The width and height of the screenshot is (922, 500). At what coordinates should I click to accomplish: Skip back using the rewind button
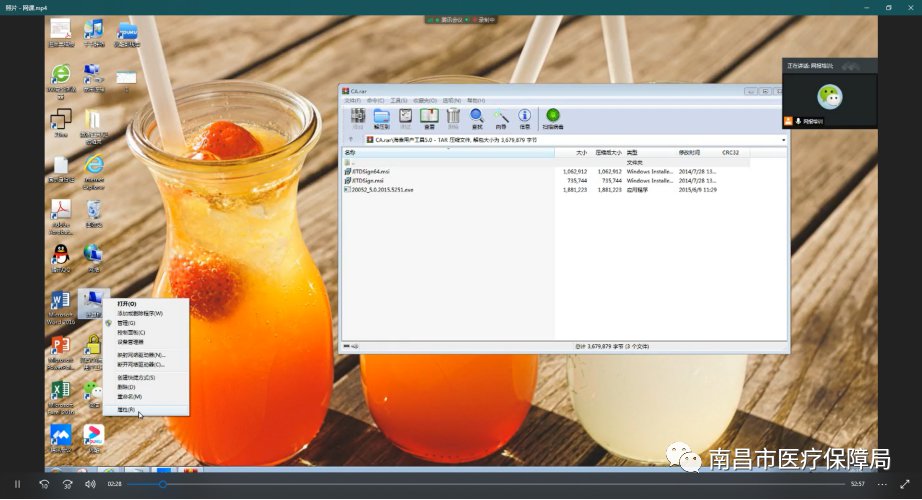tap(44, 484)
